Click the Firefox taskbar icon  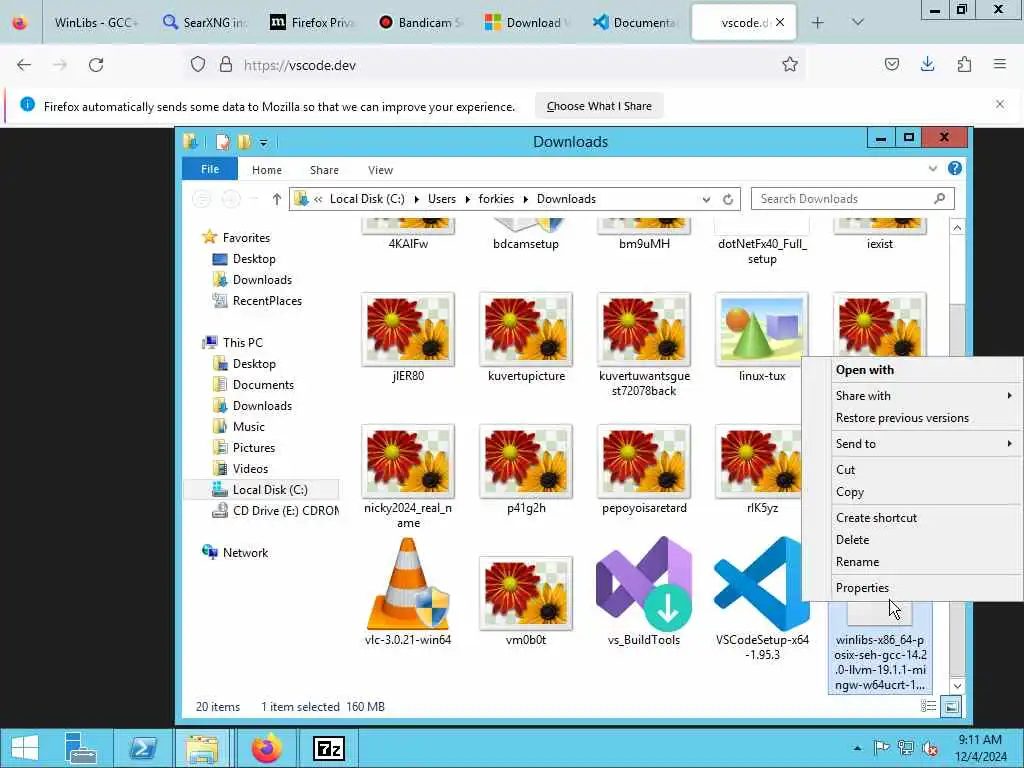pos(266,748)
